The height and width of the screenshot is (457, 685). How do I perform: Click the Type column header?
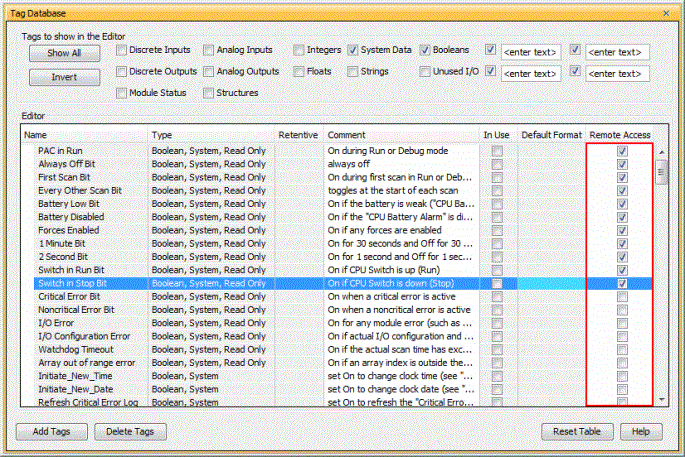[x=211, y=134]
